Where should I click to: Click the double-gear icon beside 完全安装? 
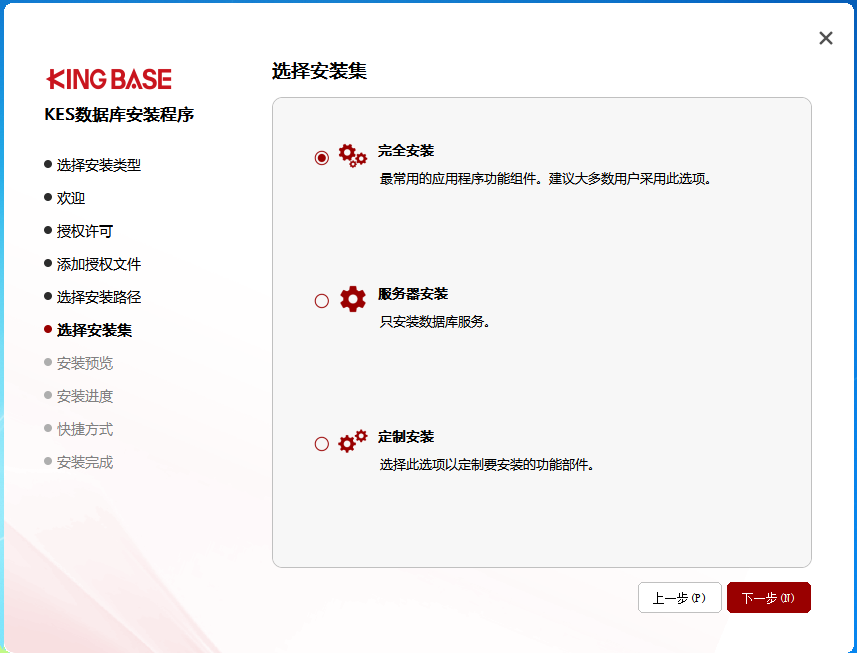(x=353, y=156)
